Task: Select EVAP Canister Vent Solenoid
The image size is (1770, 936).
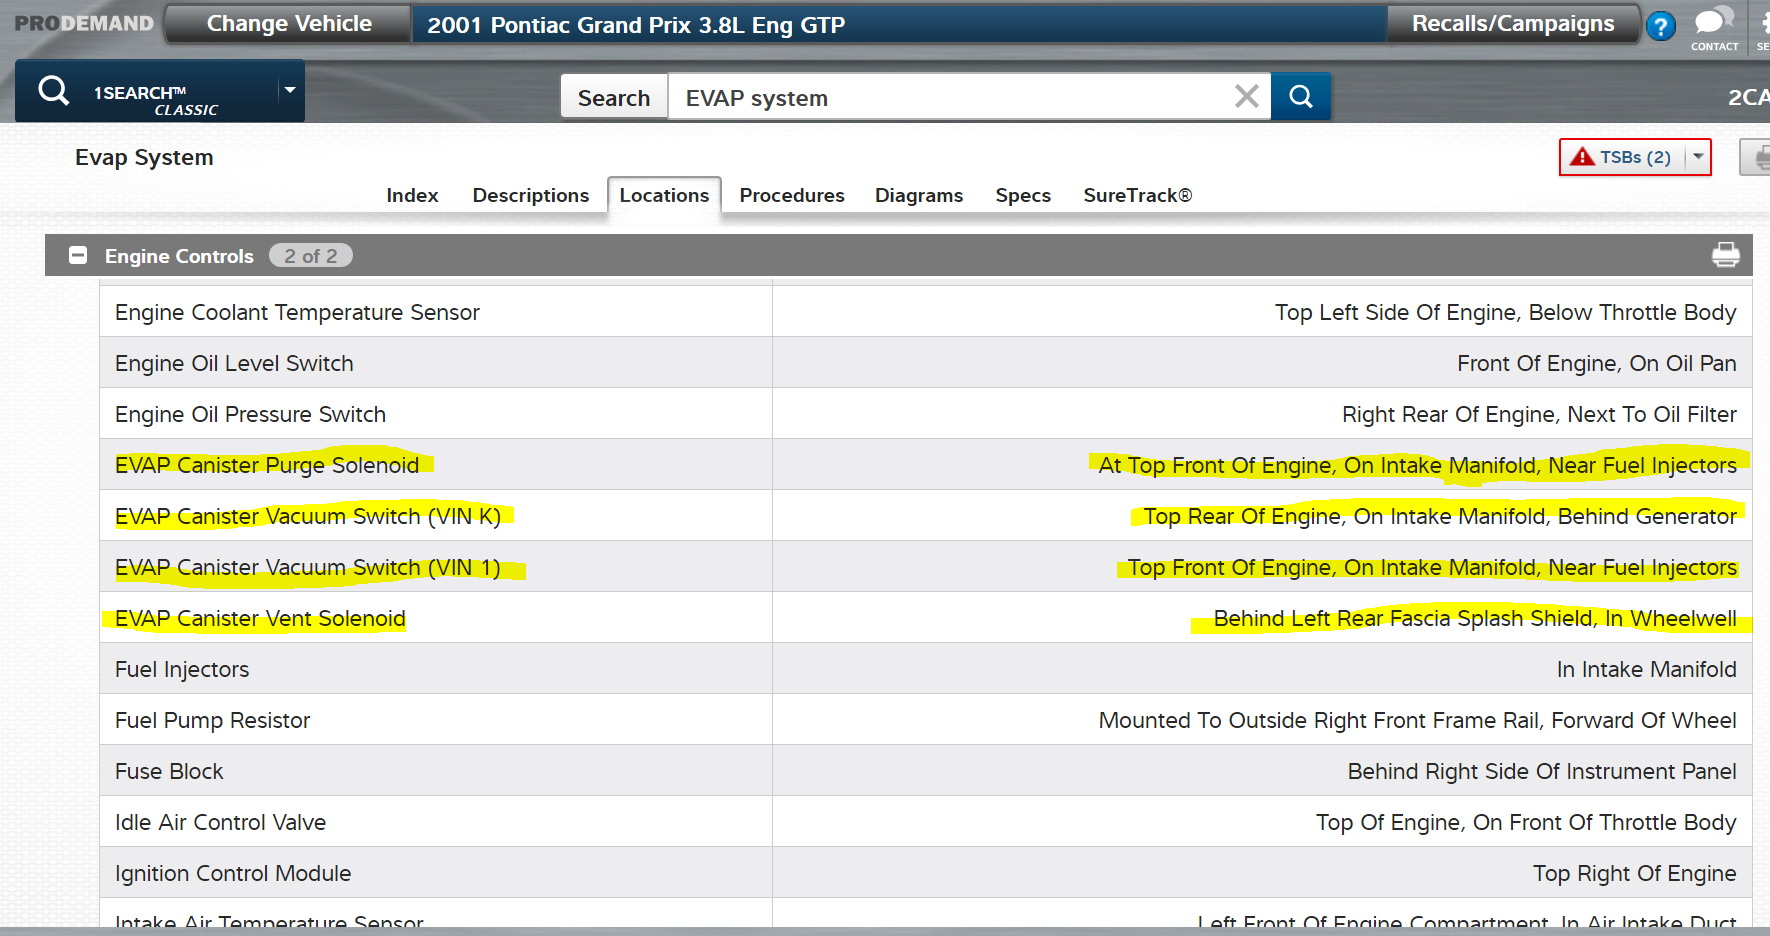Action: coord(260,618)
